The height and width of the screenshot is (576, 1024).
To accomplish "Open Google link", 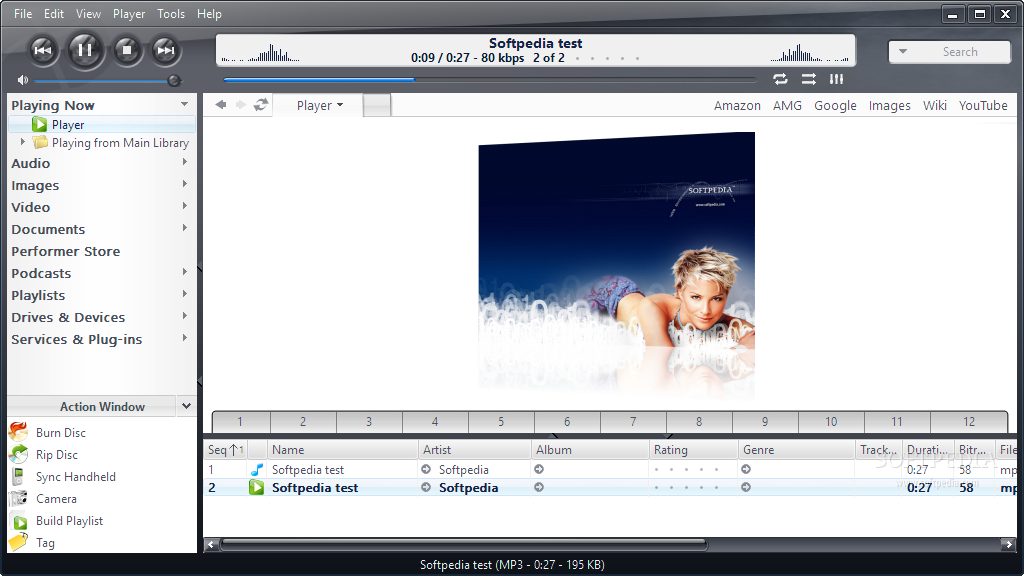I will pyautogui.click(x=835, y=105).
